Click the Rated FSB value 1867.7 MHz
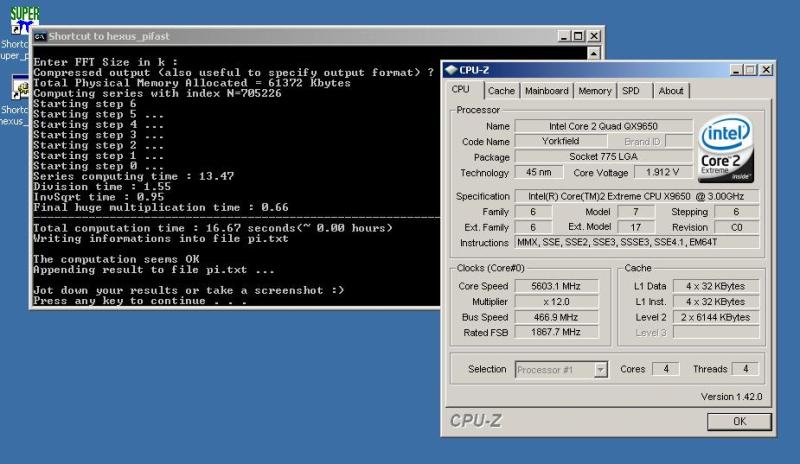 (556, 332)
